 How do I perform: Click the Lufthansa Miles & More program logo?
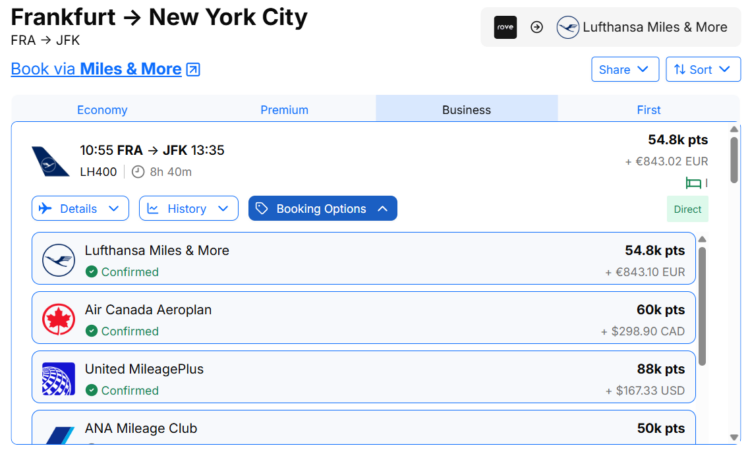[x=58, y=260]
